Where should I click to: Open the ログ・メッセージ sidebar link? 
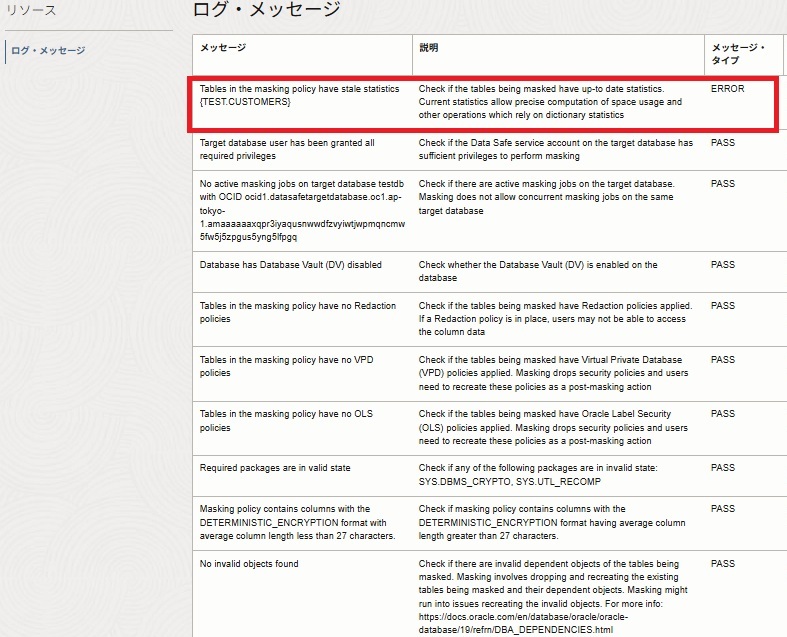[x=48, y=51]
